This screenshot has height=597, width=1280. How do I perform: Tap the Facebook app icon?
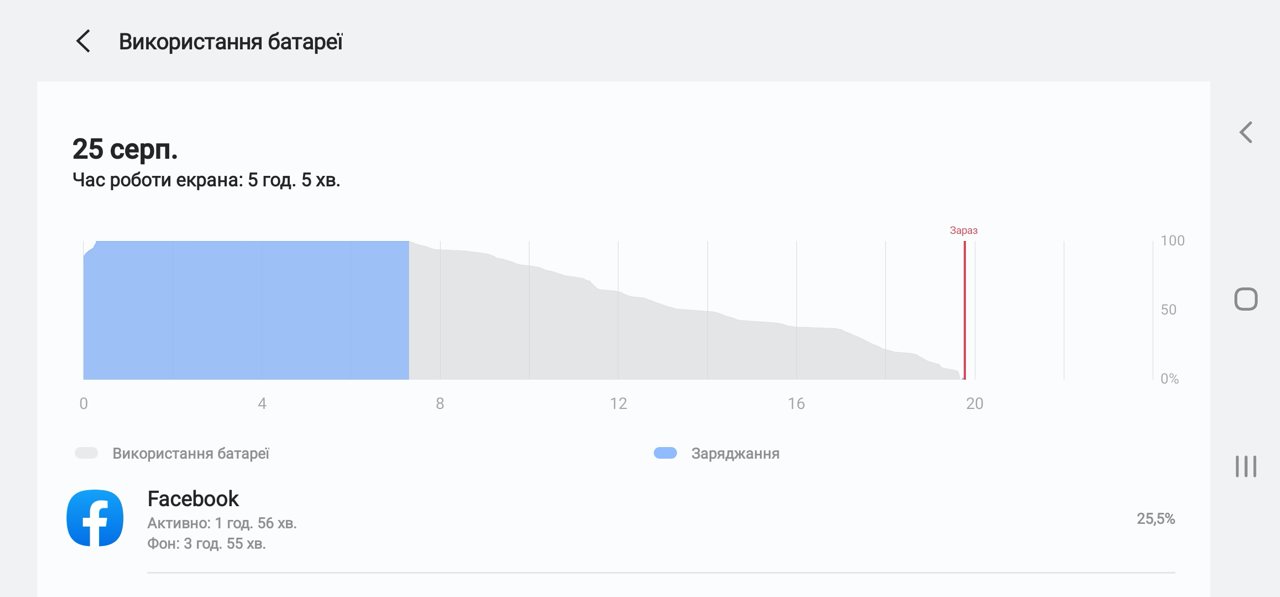95,518
